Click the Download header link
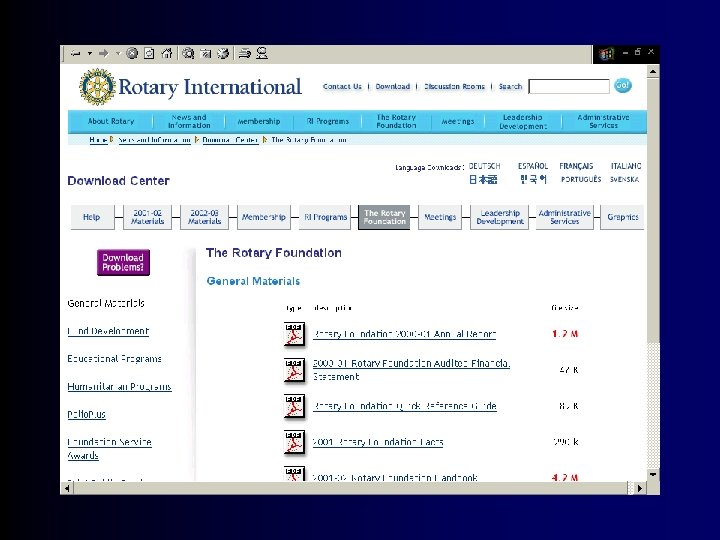Image resolution: width=720 pixels, height=540 pixels. 393,86
